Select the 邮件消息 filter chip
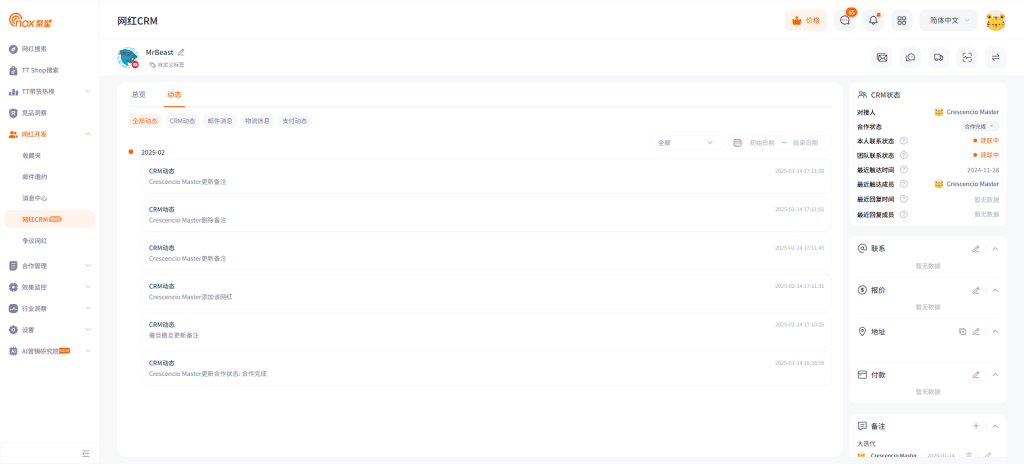 pyautogui.click(x=220, y=121)
